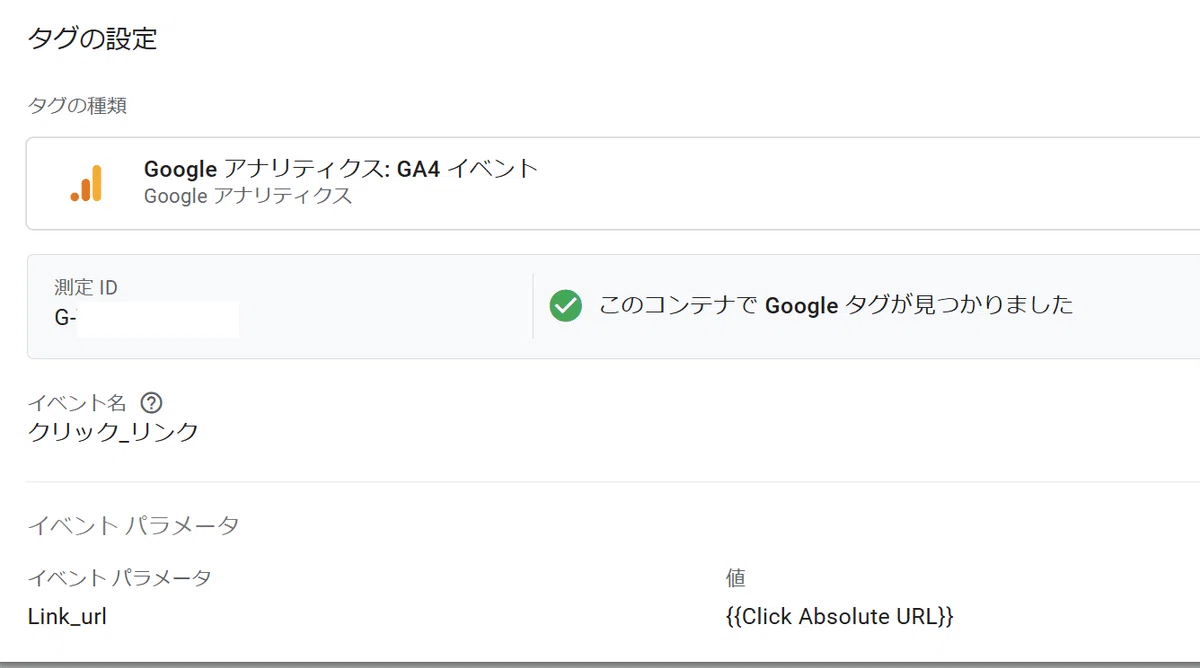
Task: Select the Link_url parameter name
Action: coord(67,617)
